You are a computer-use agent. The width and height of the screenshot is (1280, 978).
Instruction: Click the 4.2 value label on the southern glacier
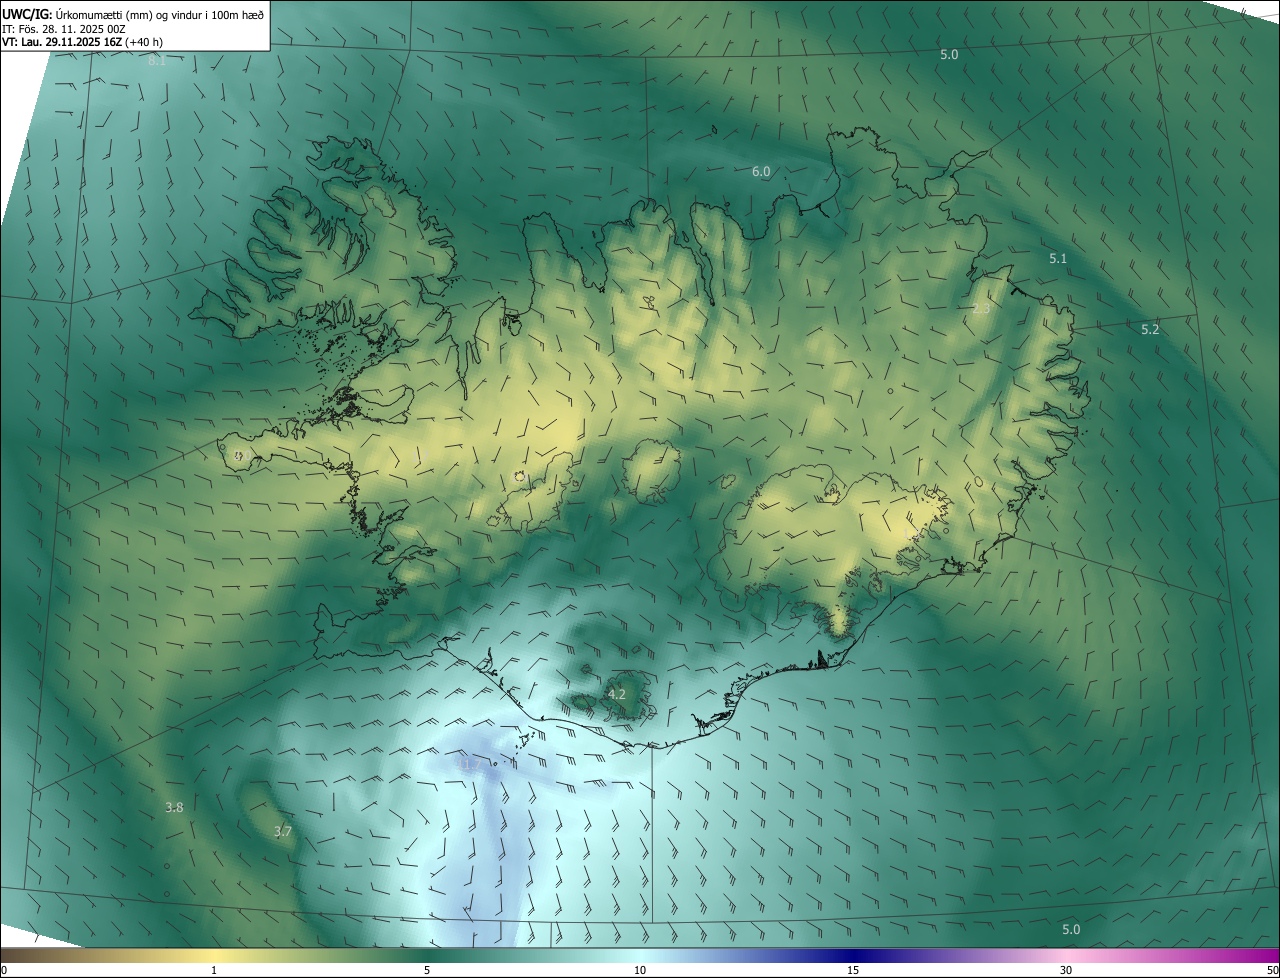click(617, 694)
